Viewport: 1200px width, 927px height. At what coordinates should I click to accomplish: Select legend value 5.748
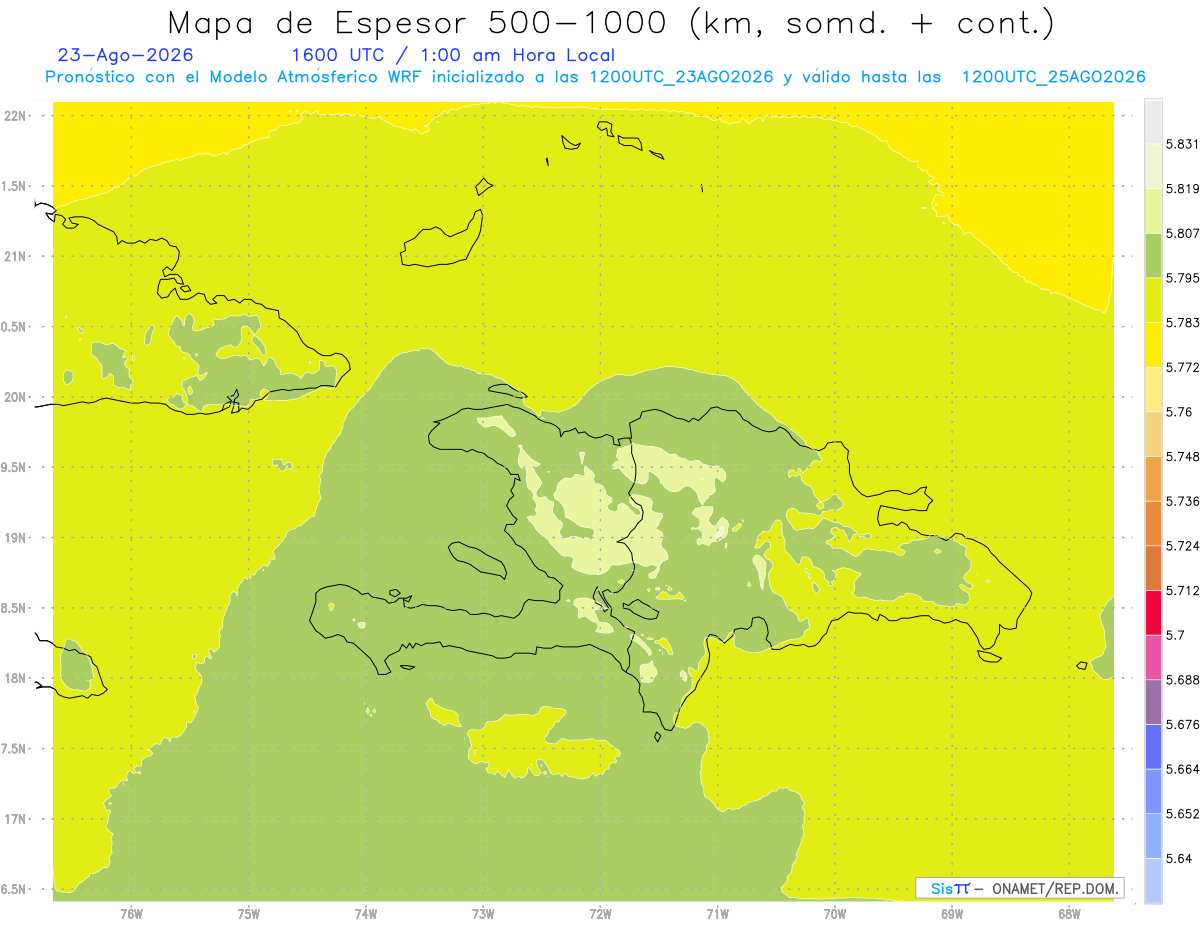1182,457
